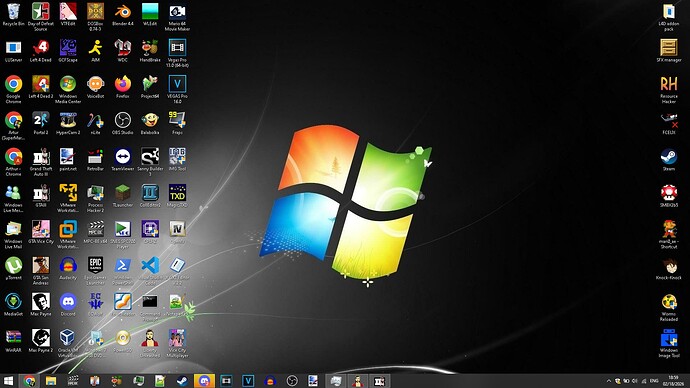
Task: Launch paint.net desktop shortcut
Action: [x=68, y=159]
